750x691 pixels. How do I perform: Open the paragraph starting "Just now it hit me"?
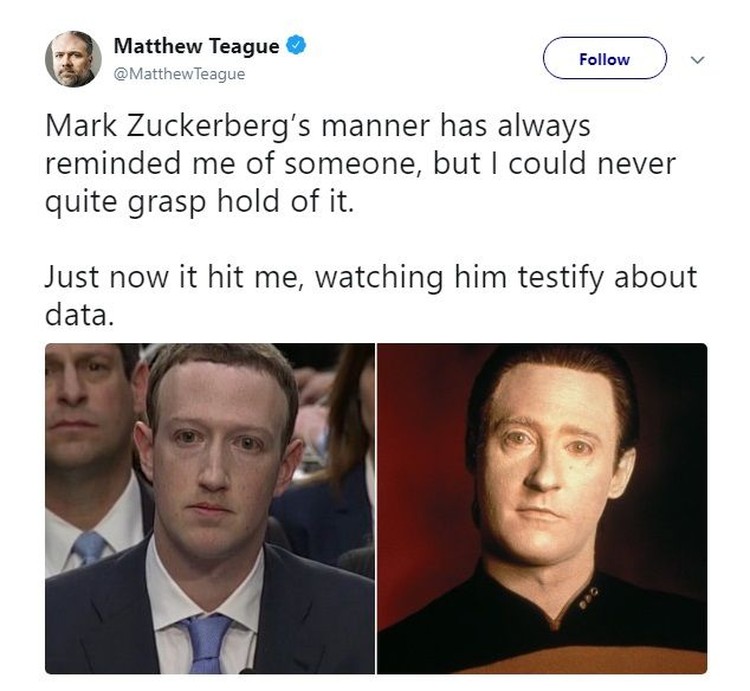pos(371,296)
